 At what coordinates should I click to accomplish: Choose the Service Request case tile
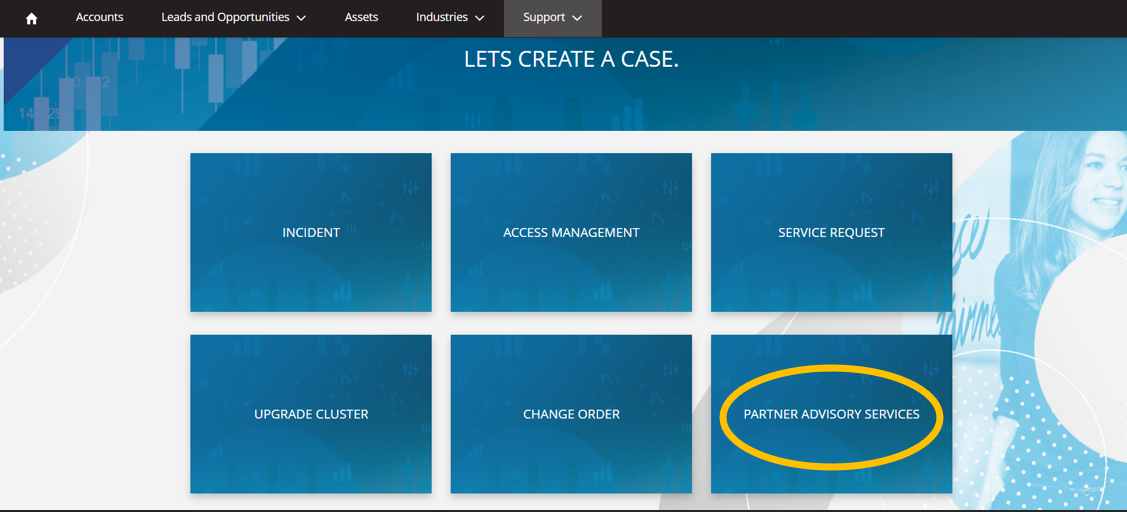point(831,232)
